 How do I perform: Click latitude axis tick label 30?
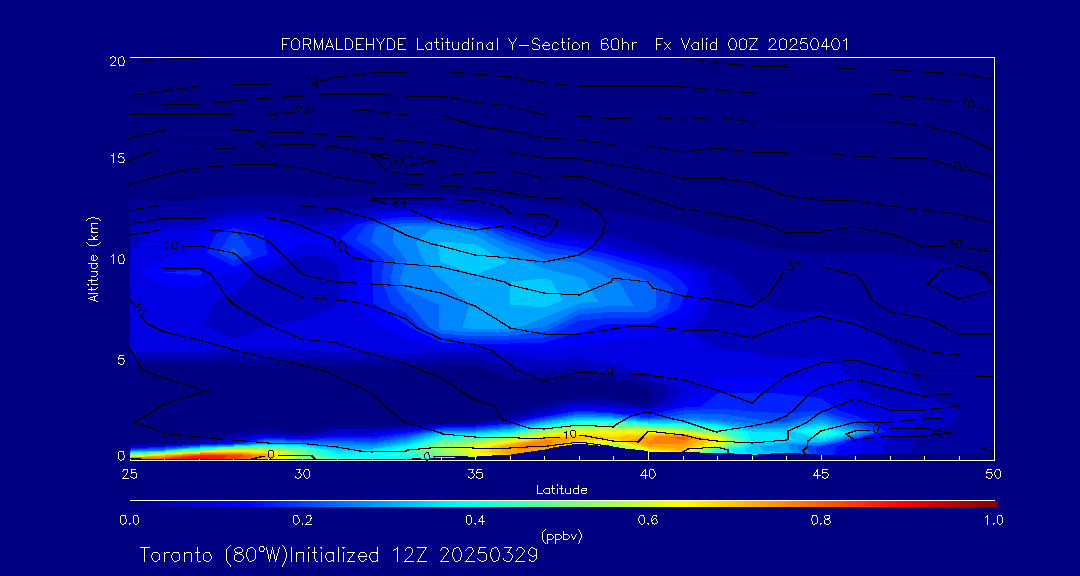302,474
